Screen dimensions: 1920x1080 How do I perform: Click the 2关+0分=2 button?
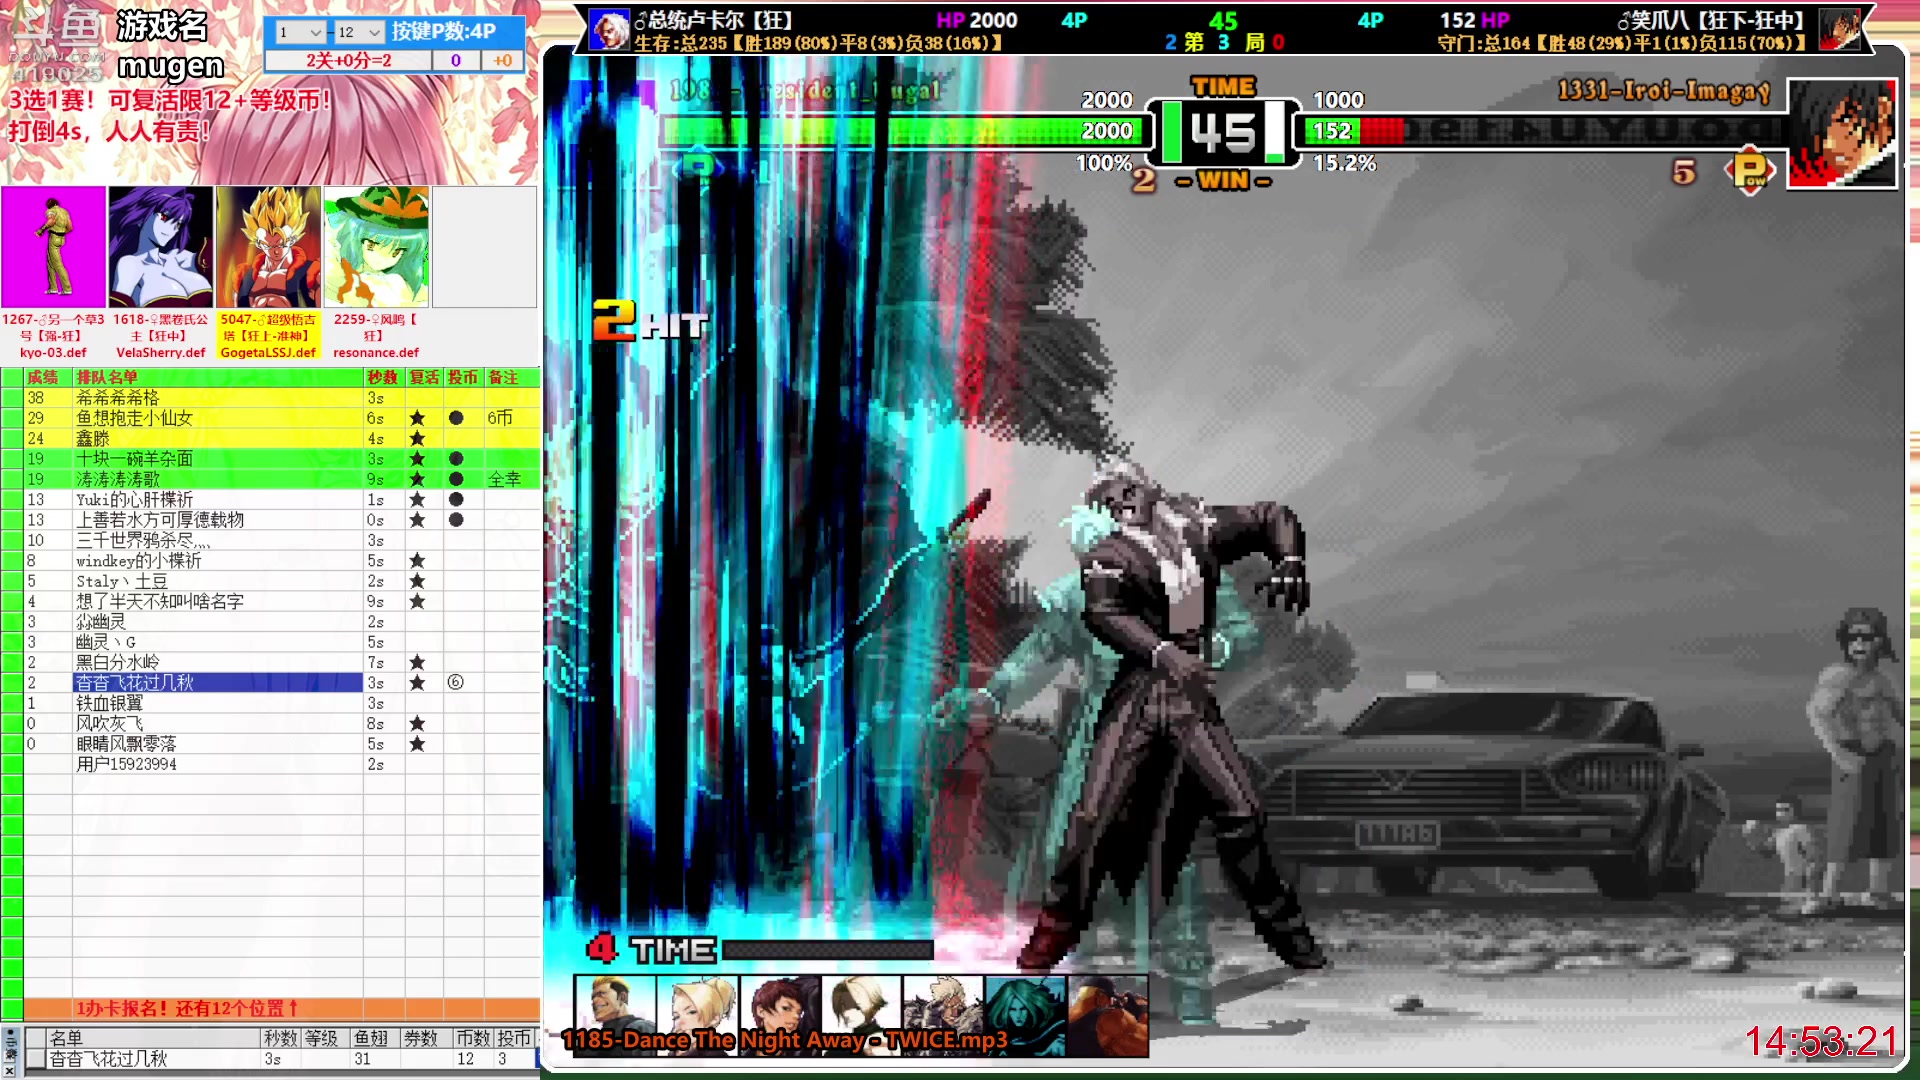[x=348, y=60]
